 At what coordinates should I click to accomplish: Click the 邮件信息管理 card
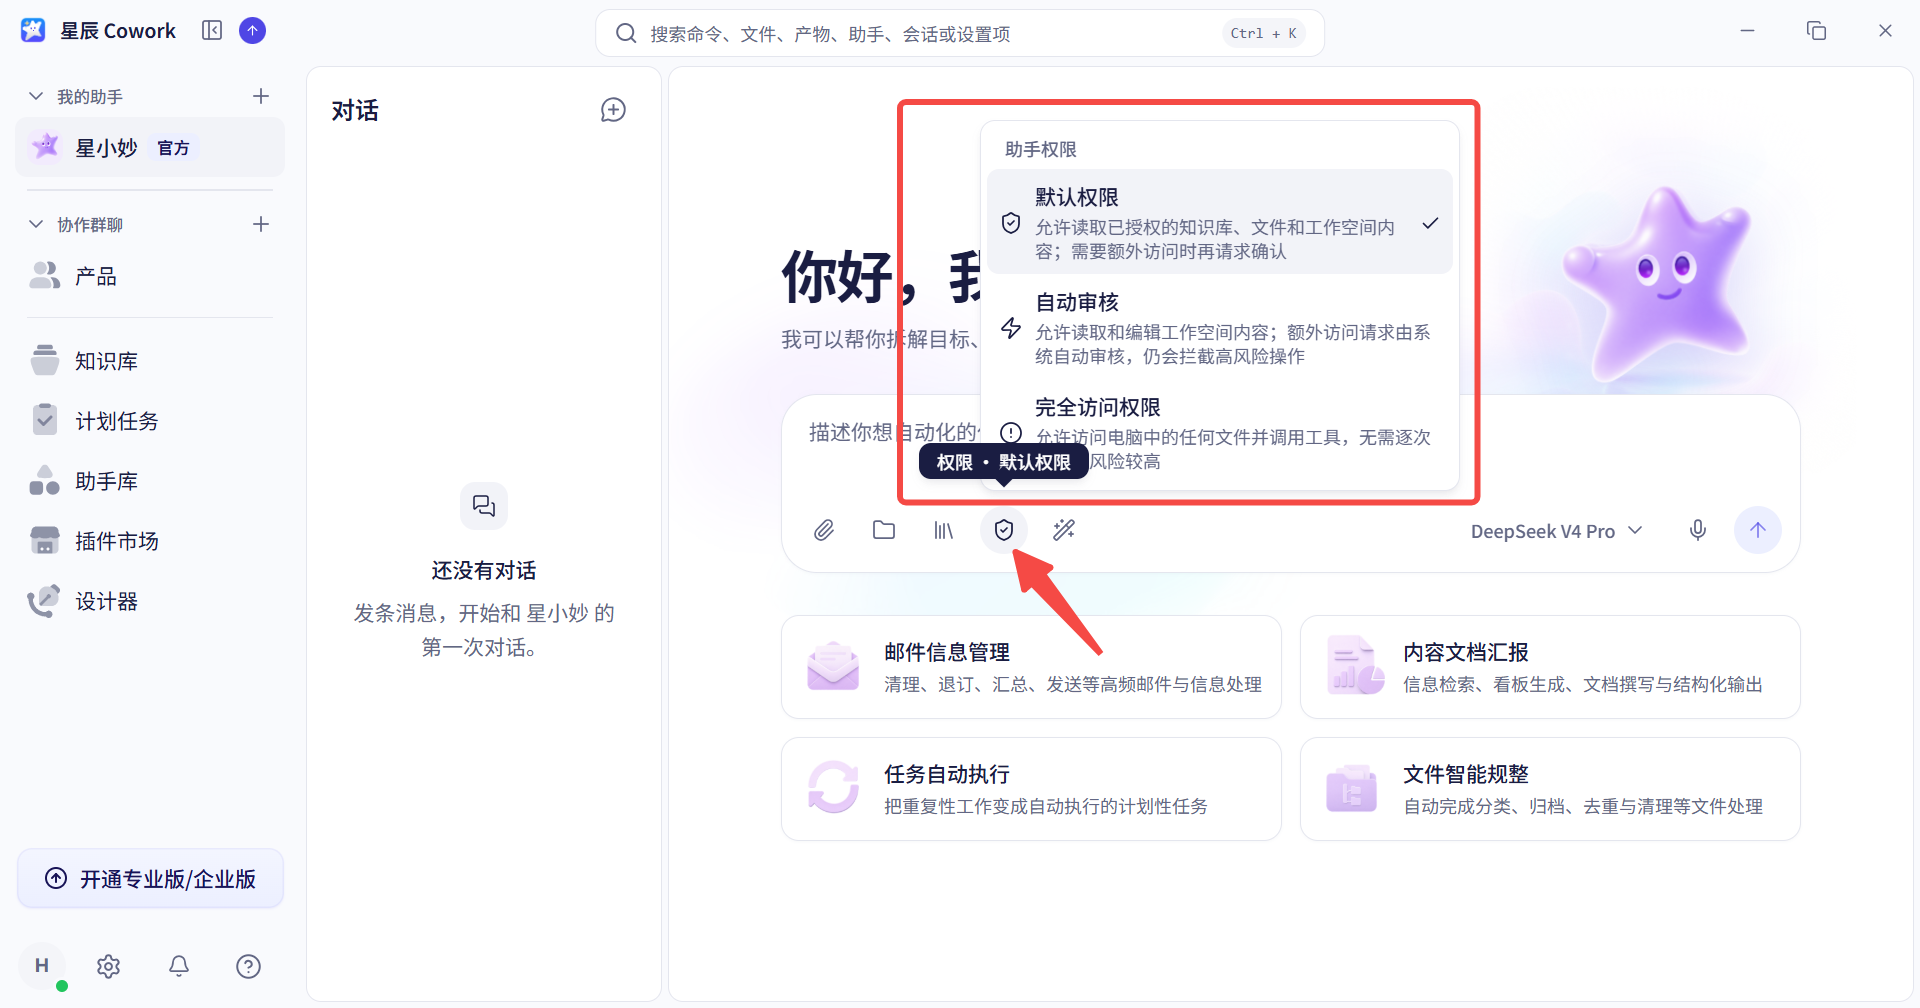click(x=1031, y=667)
